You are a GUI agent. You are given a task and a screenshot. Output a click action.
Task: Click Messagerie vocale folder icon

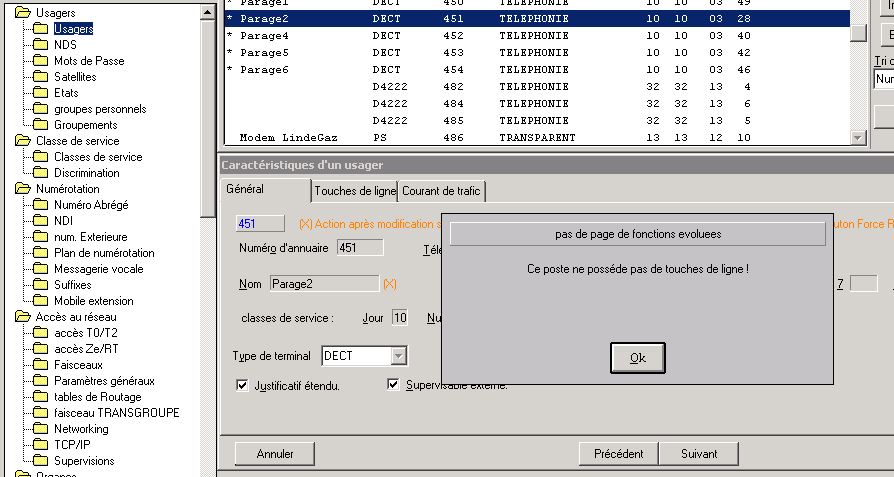(x=40, y=268)
